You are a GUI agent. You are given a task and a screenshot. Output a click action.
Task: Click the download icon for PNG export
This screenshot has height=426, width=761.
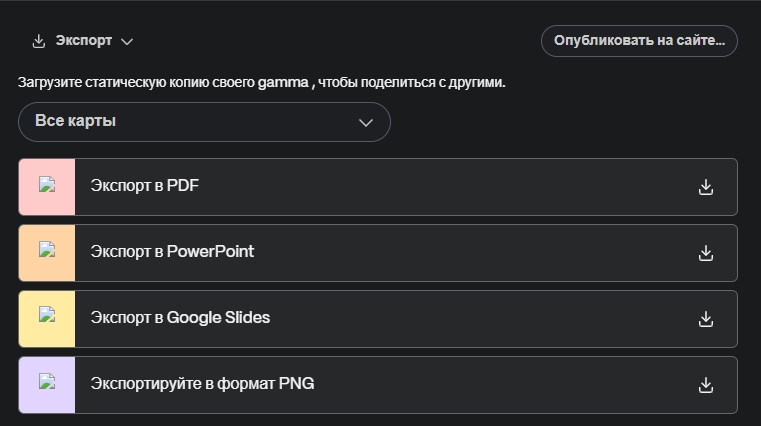tap(705, 385)
